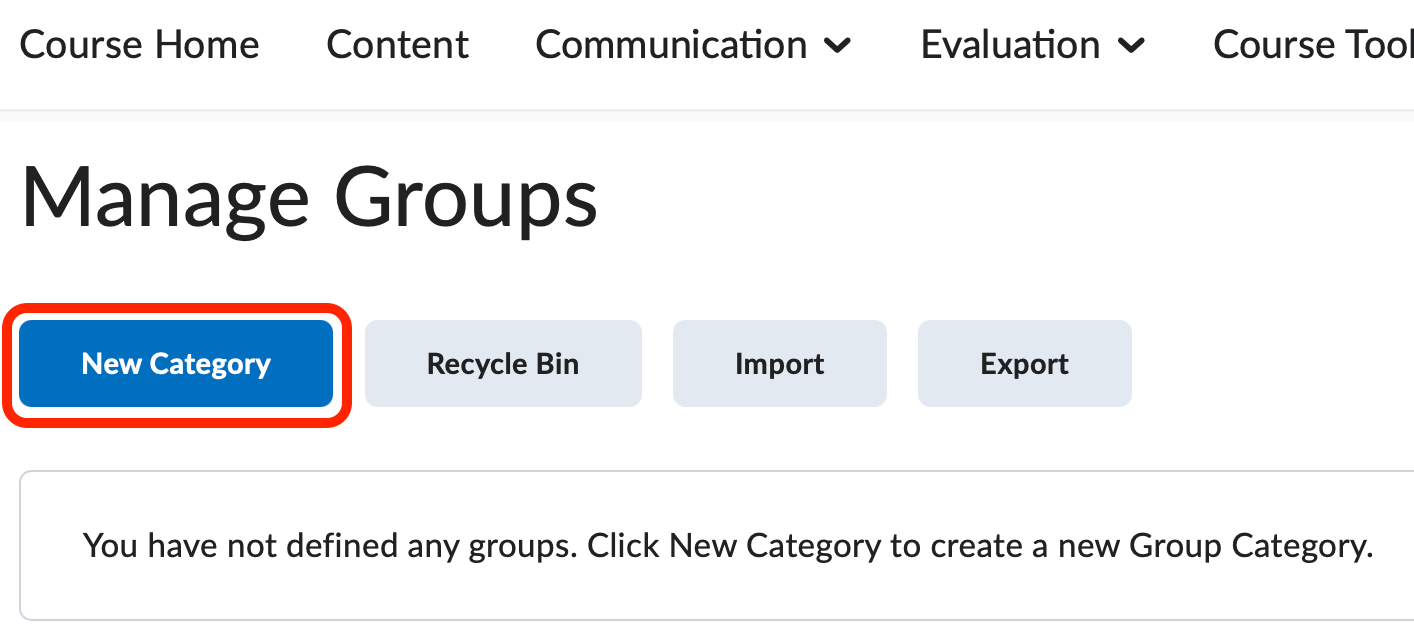Select Course Home in the navbar
Image resolution: width=1414 pixels, height=634 pixels.
click(x=140, y=44)
